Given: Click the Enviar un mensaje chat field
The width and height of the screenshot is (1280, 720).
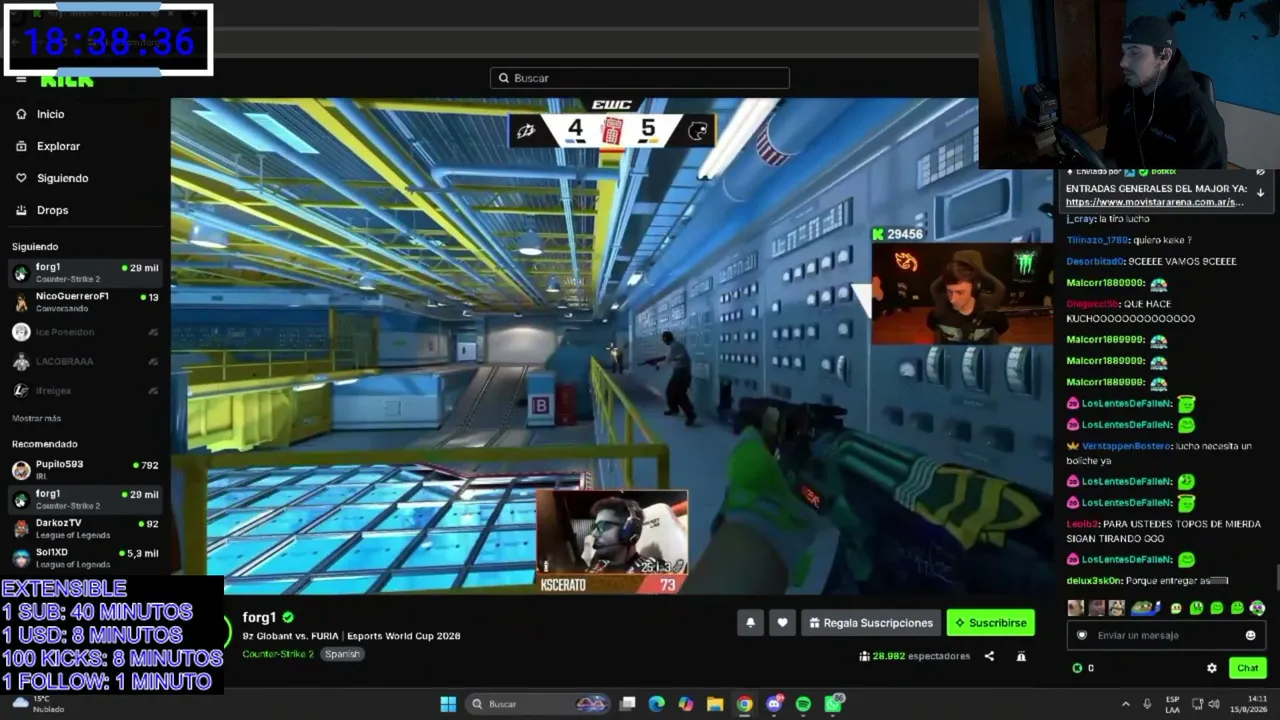Looking at the screenshot, I should coord(1166,635).
